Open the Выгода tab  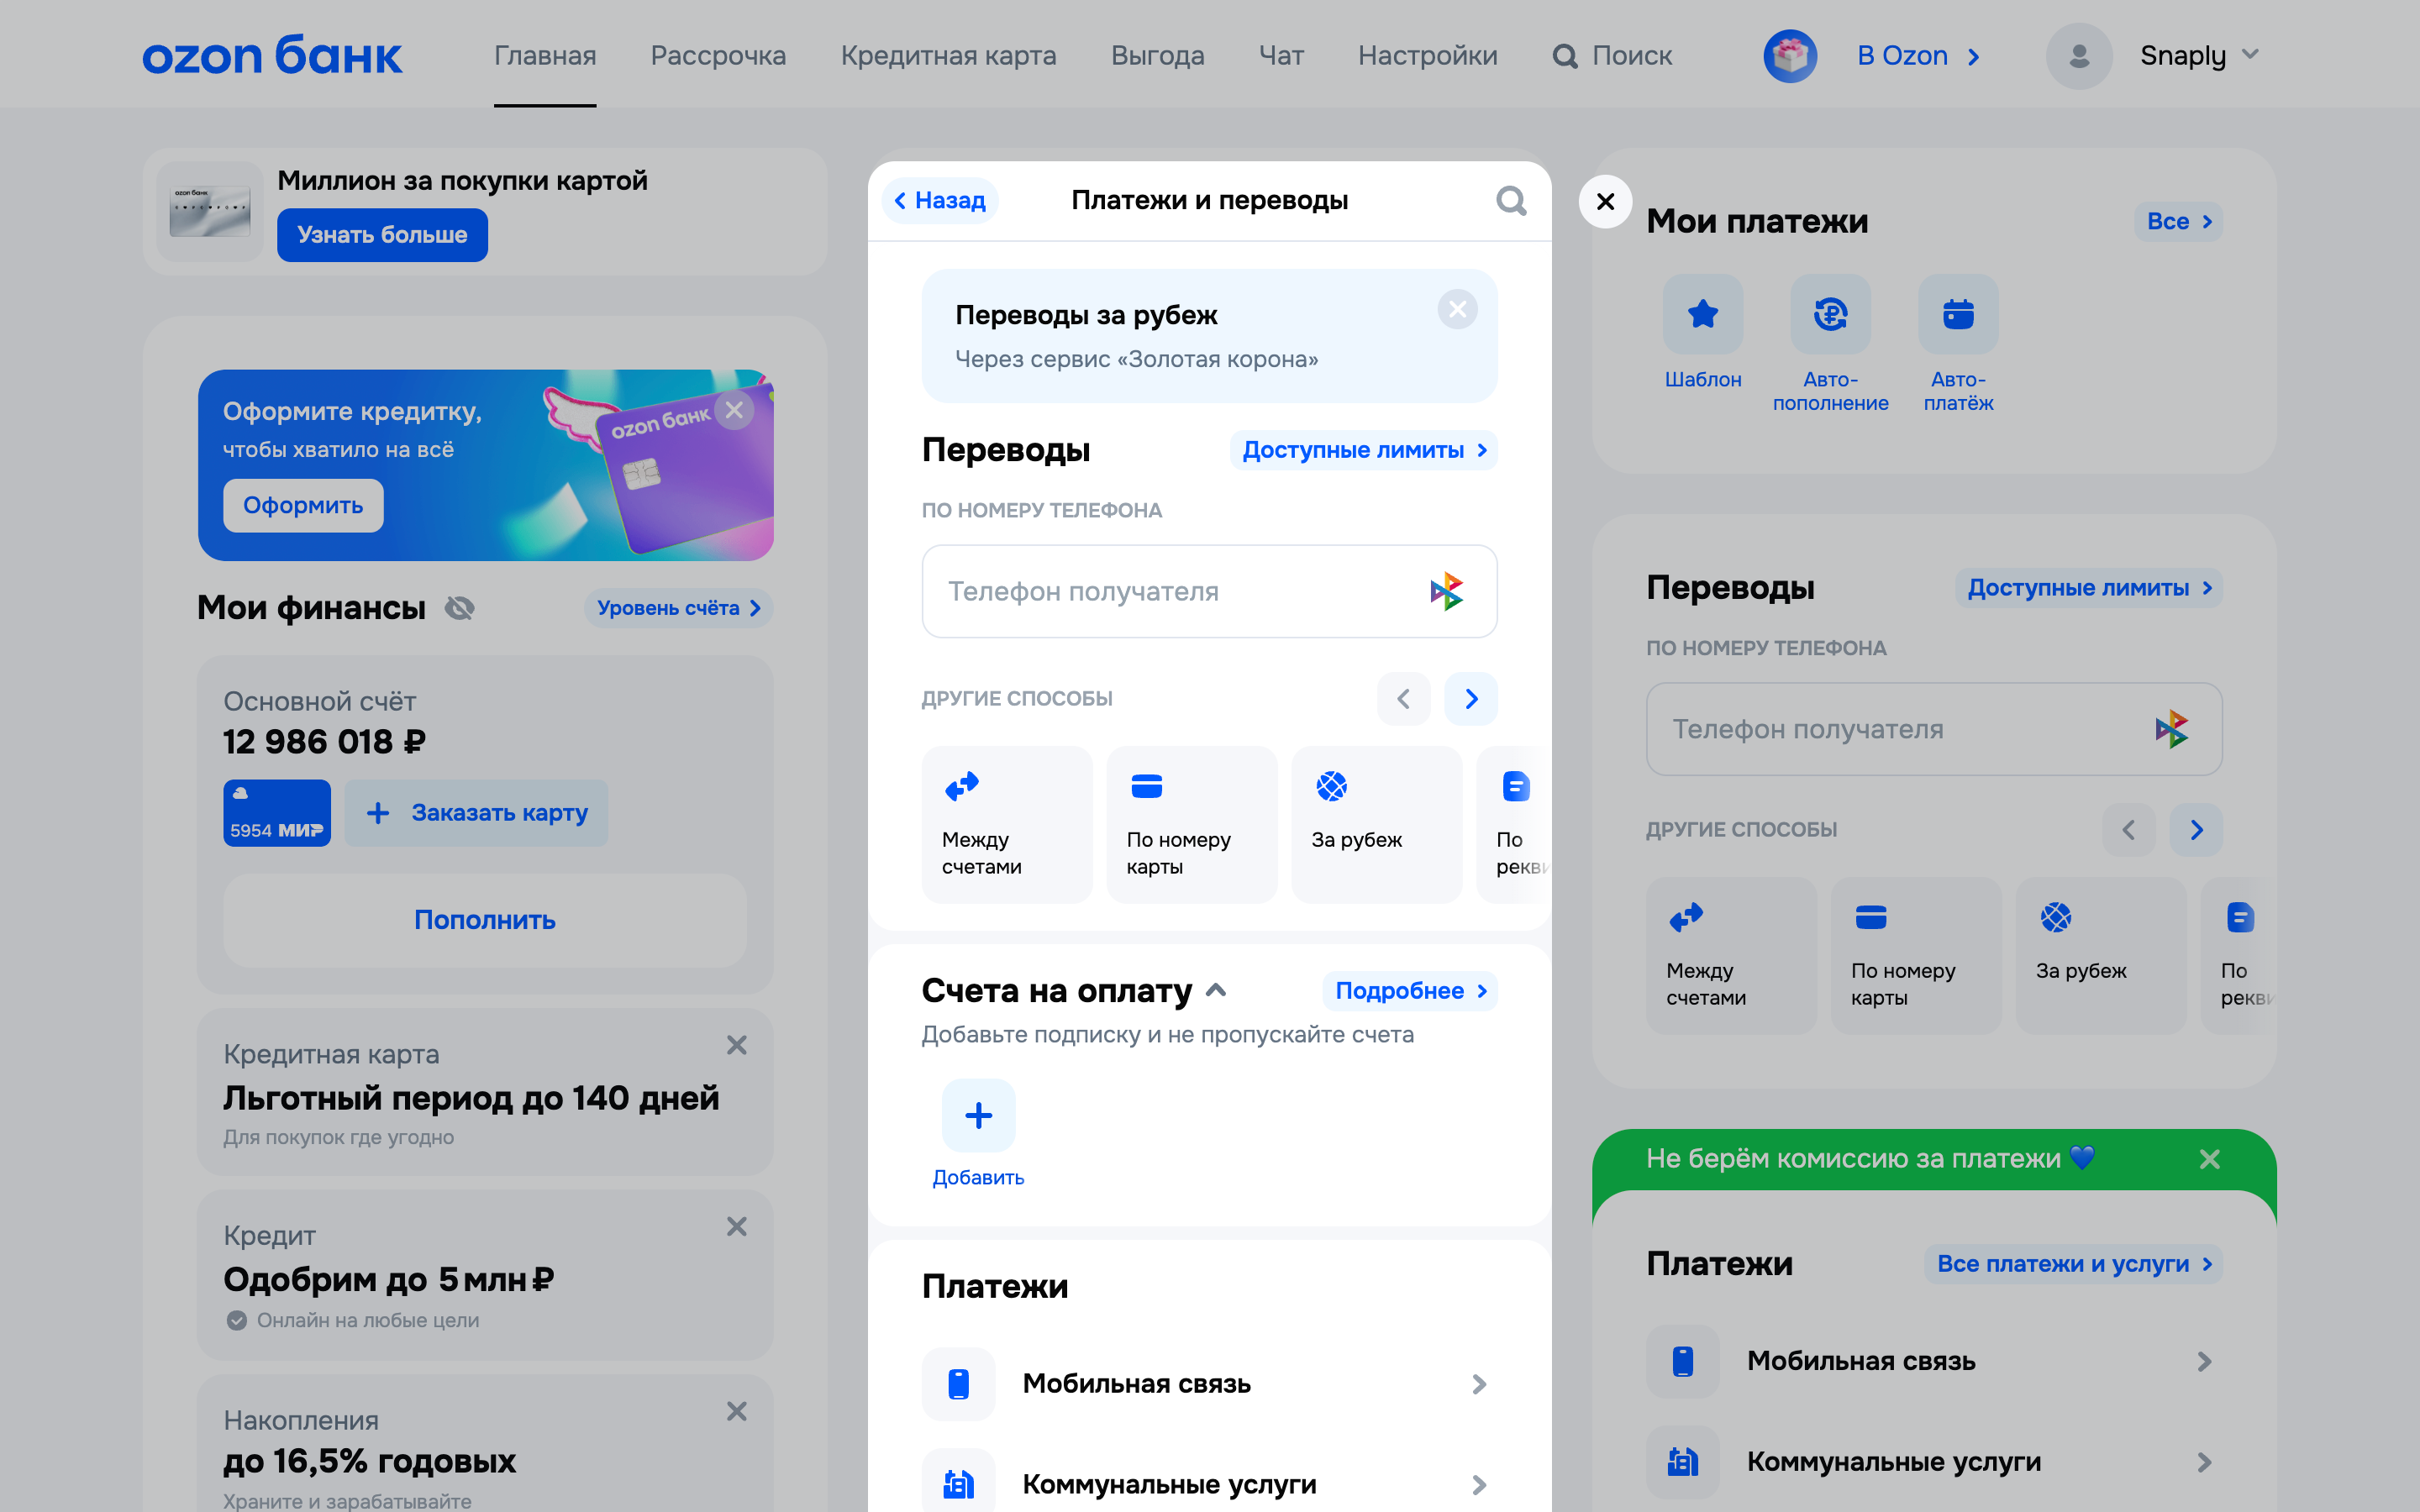[1157, 56]
